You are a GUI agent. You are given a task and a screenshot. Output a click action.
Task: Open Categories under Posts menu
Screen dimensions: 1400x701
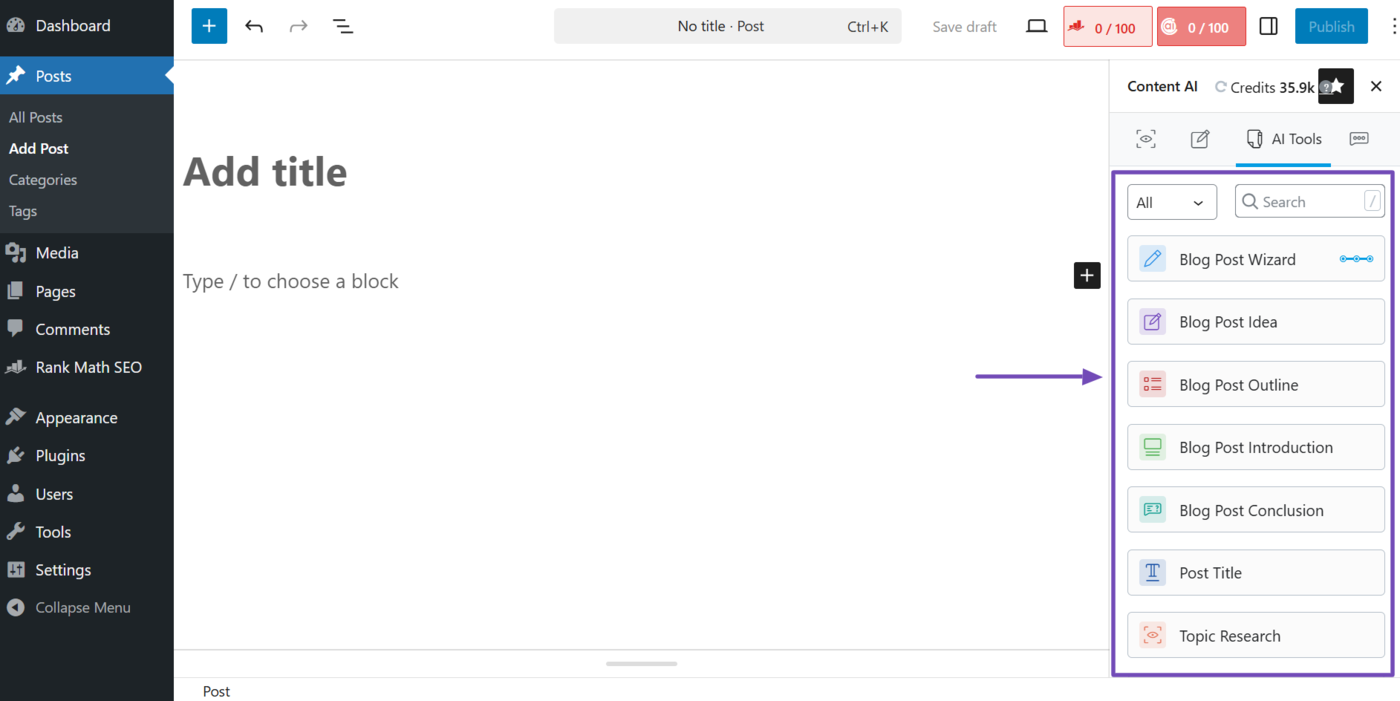[43, 180]
